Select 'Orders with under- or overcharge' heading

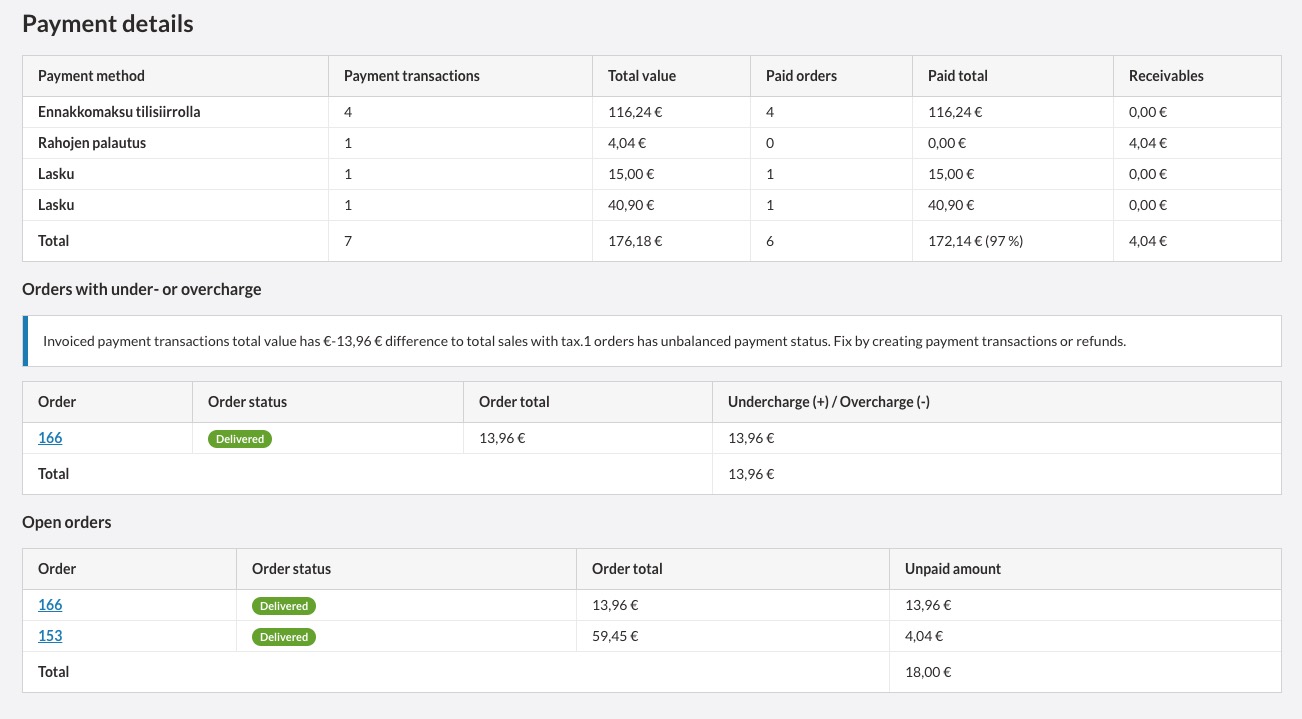(x=142, y=289)
